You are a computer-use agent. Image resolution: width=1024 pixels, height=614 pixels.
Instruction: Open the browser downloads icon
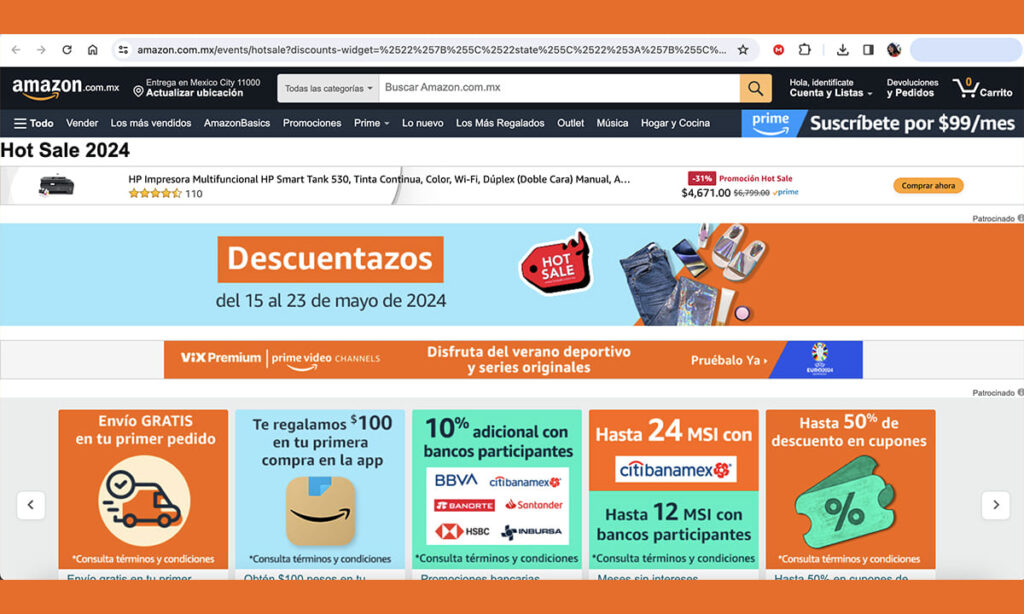click(842, 50)
